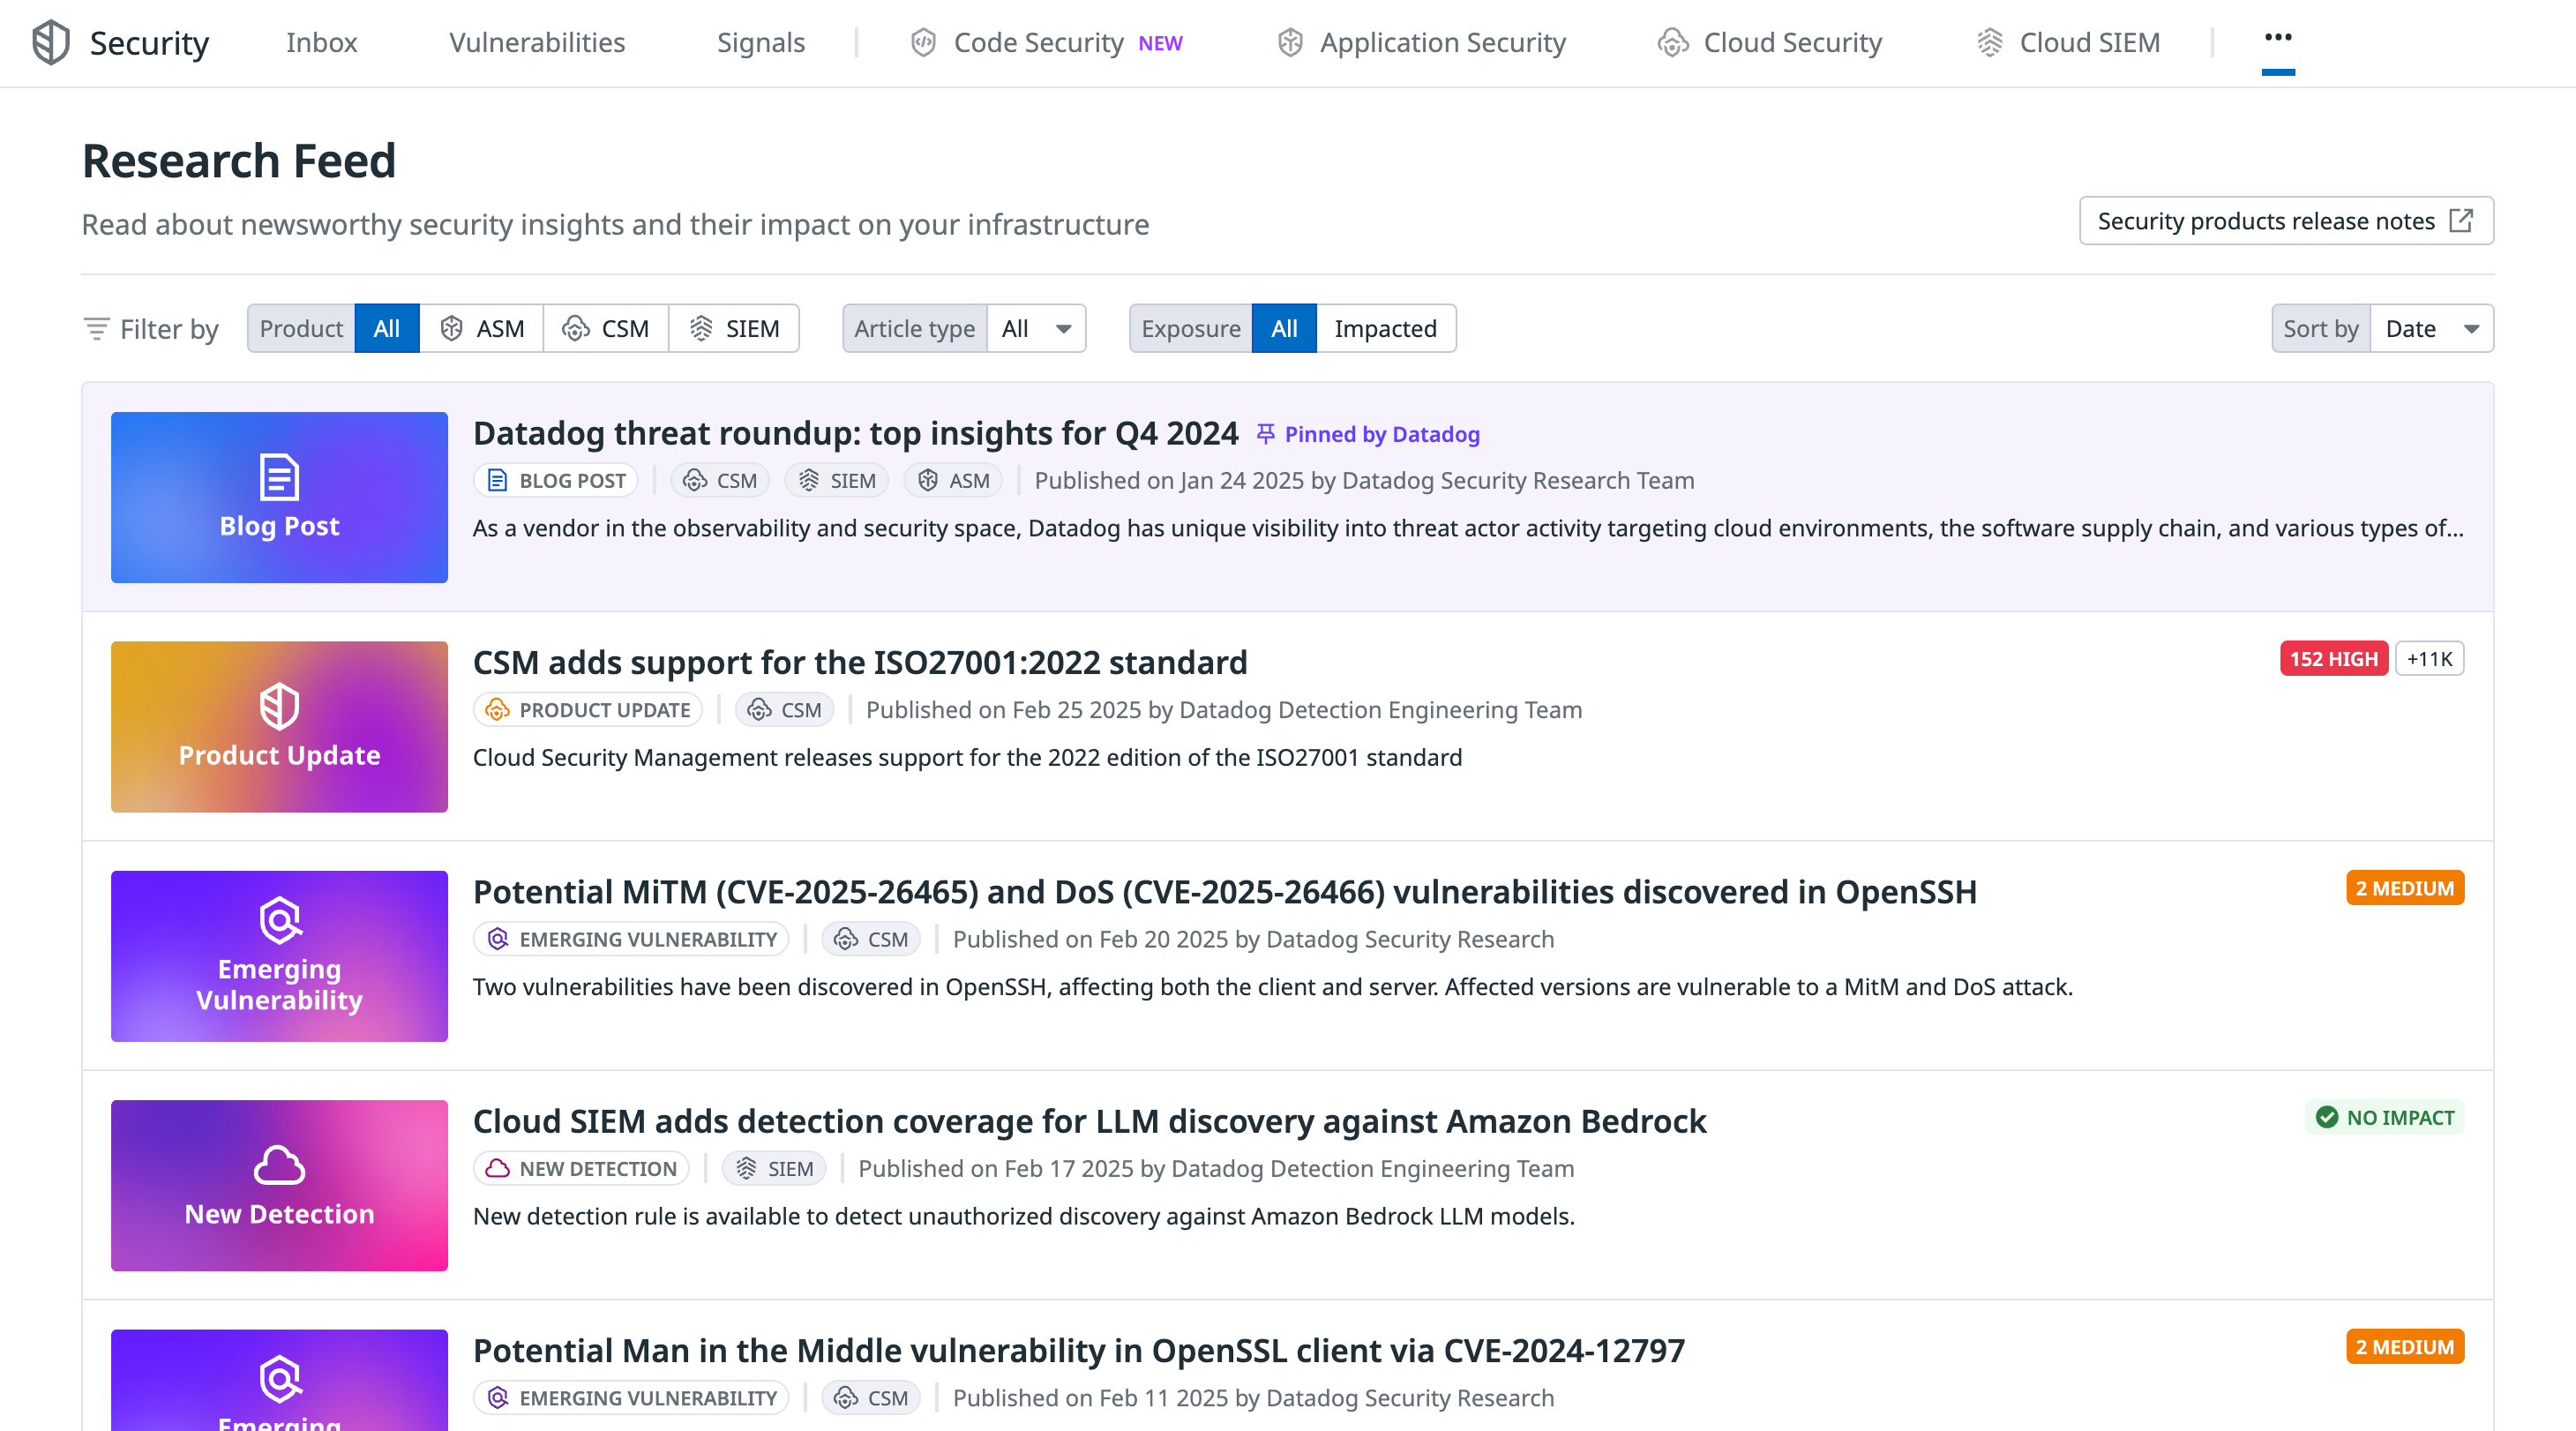
Task: Click the CSM tag on threat roundup article
Action: pos(720,481)
